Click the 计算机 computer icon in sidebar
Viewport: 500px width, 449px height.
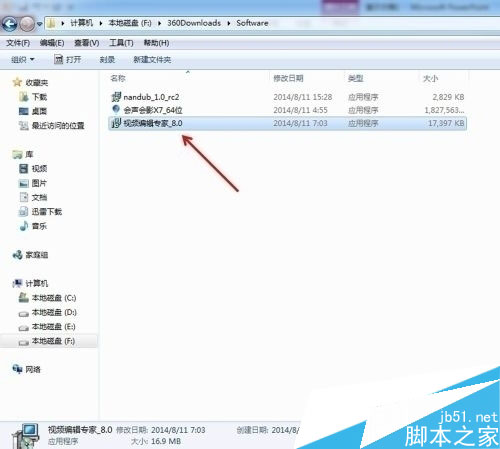coord(17,283)
